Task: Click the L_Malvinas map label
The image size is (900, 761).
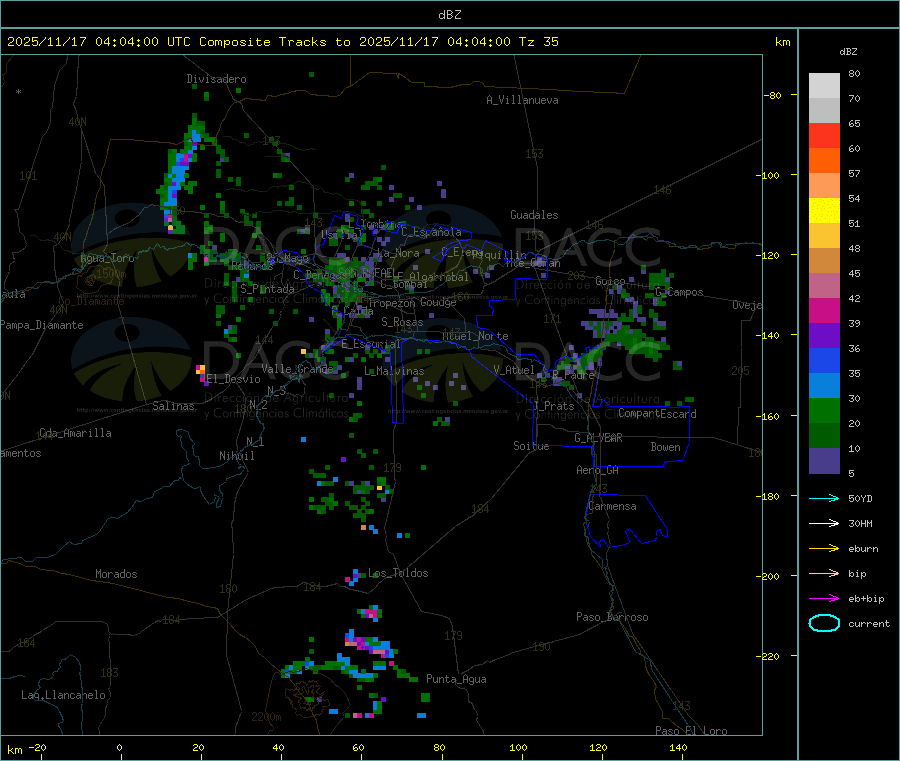Action: [394, 371]
